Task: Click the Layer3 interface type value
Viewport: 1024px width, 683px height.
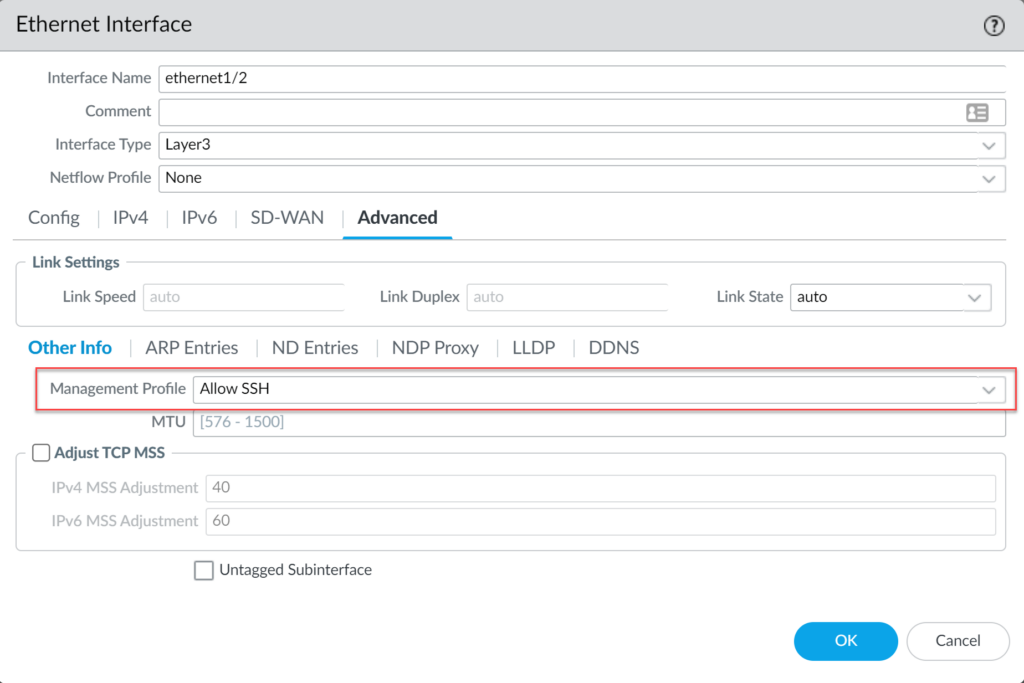Action: click(188, 145)
